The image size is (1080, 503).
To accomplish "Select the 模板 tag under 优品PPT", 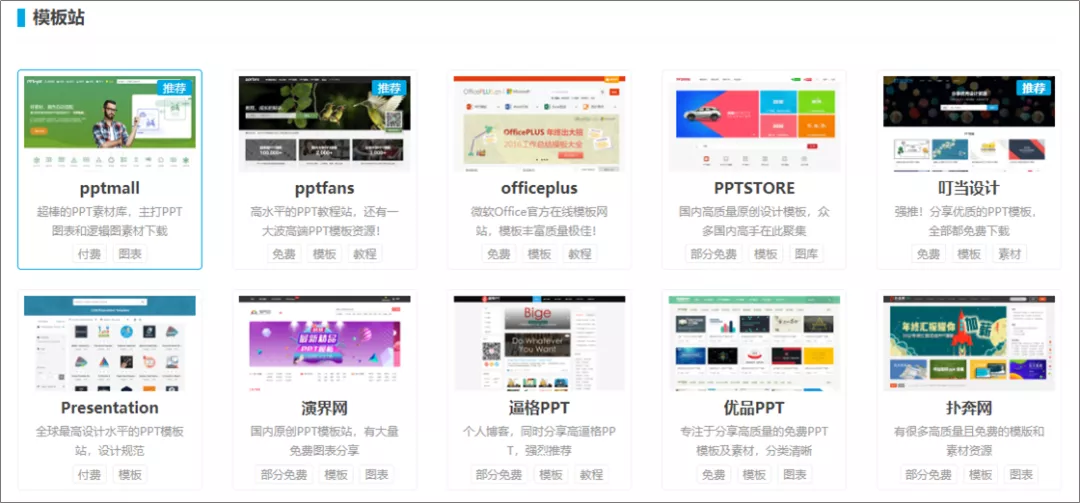I will coord(754,475).
